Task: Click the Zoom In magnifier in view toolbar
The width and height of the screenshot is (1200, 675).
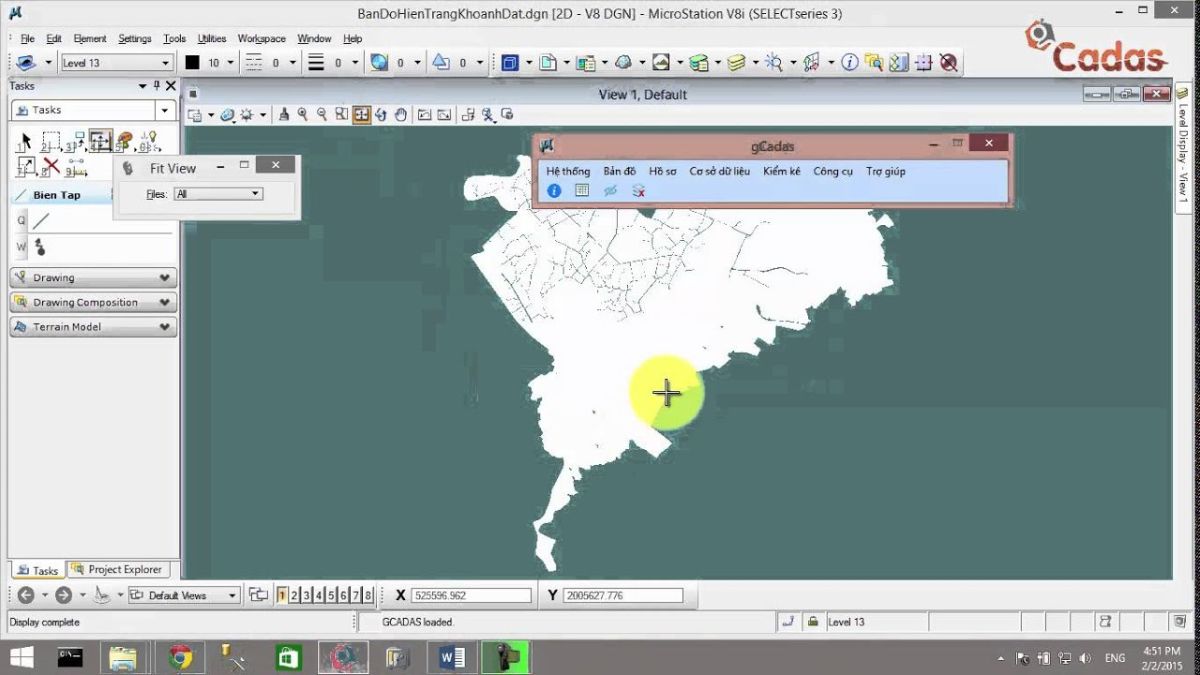Action: (302, 114)
